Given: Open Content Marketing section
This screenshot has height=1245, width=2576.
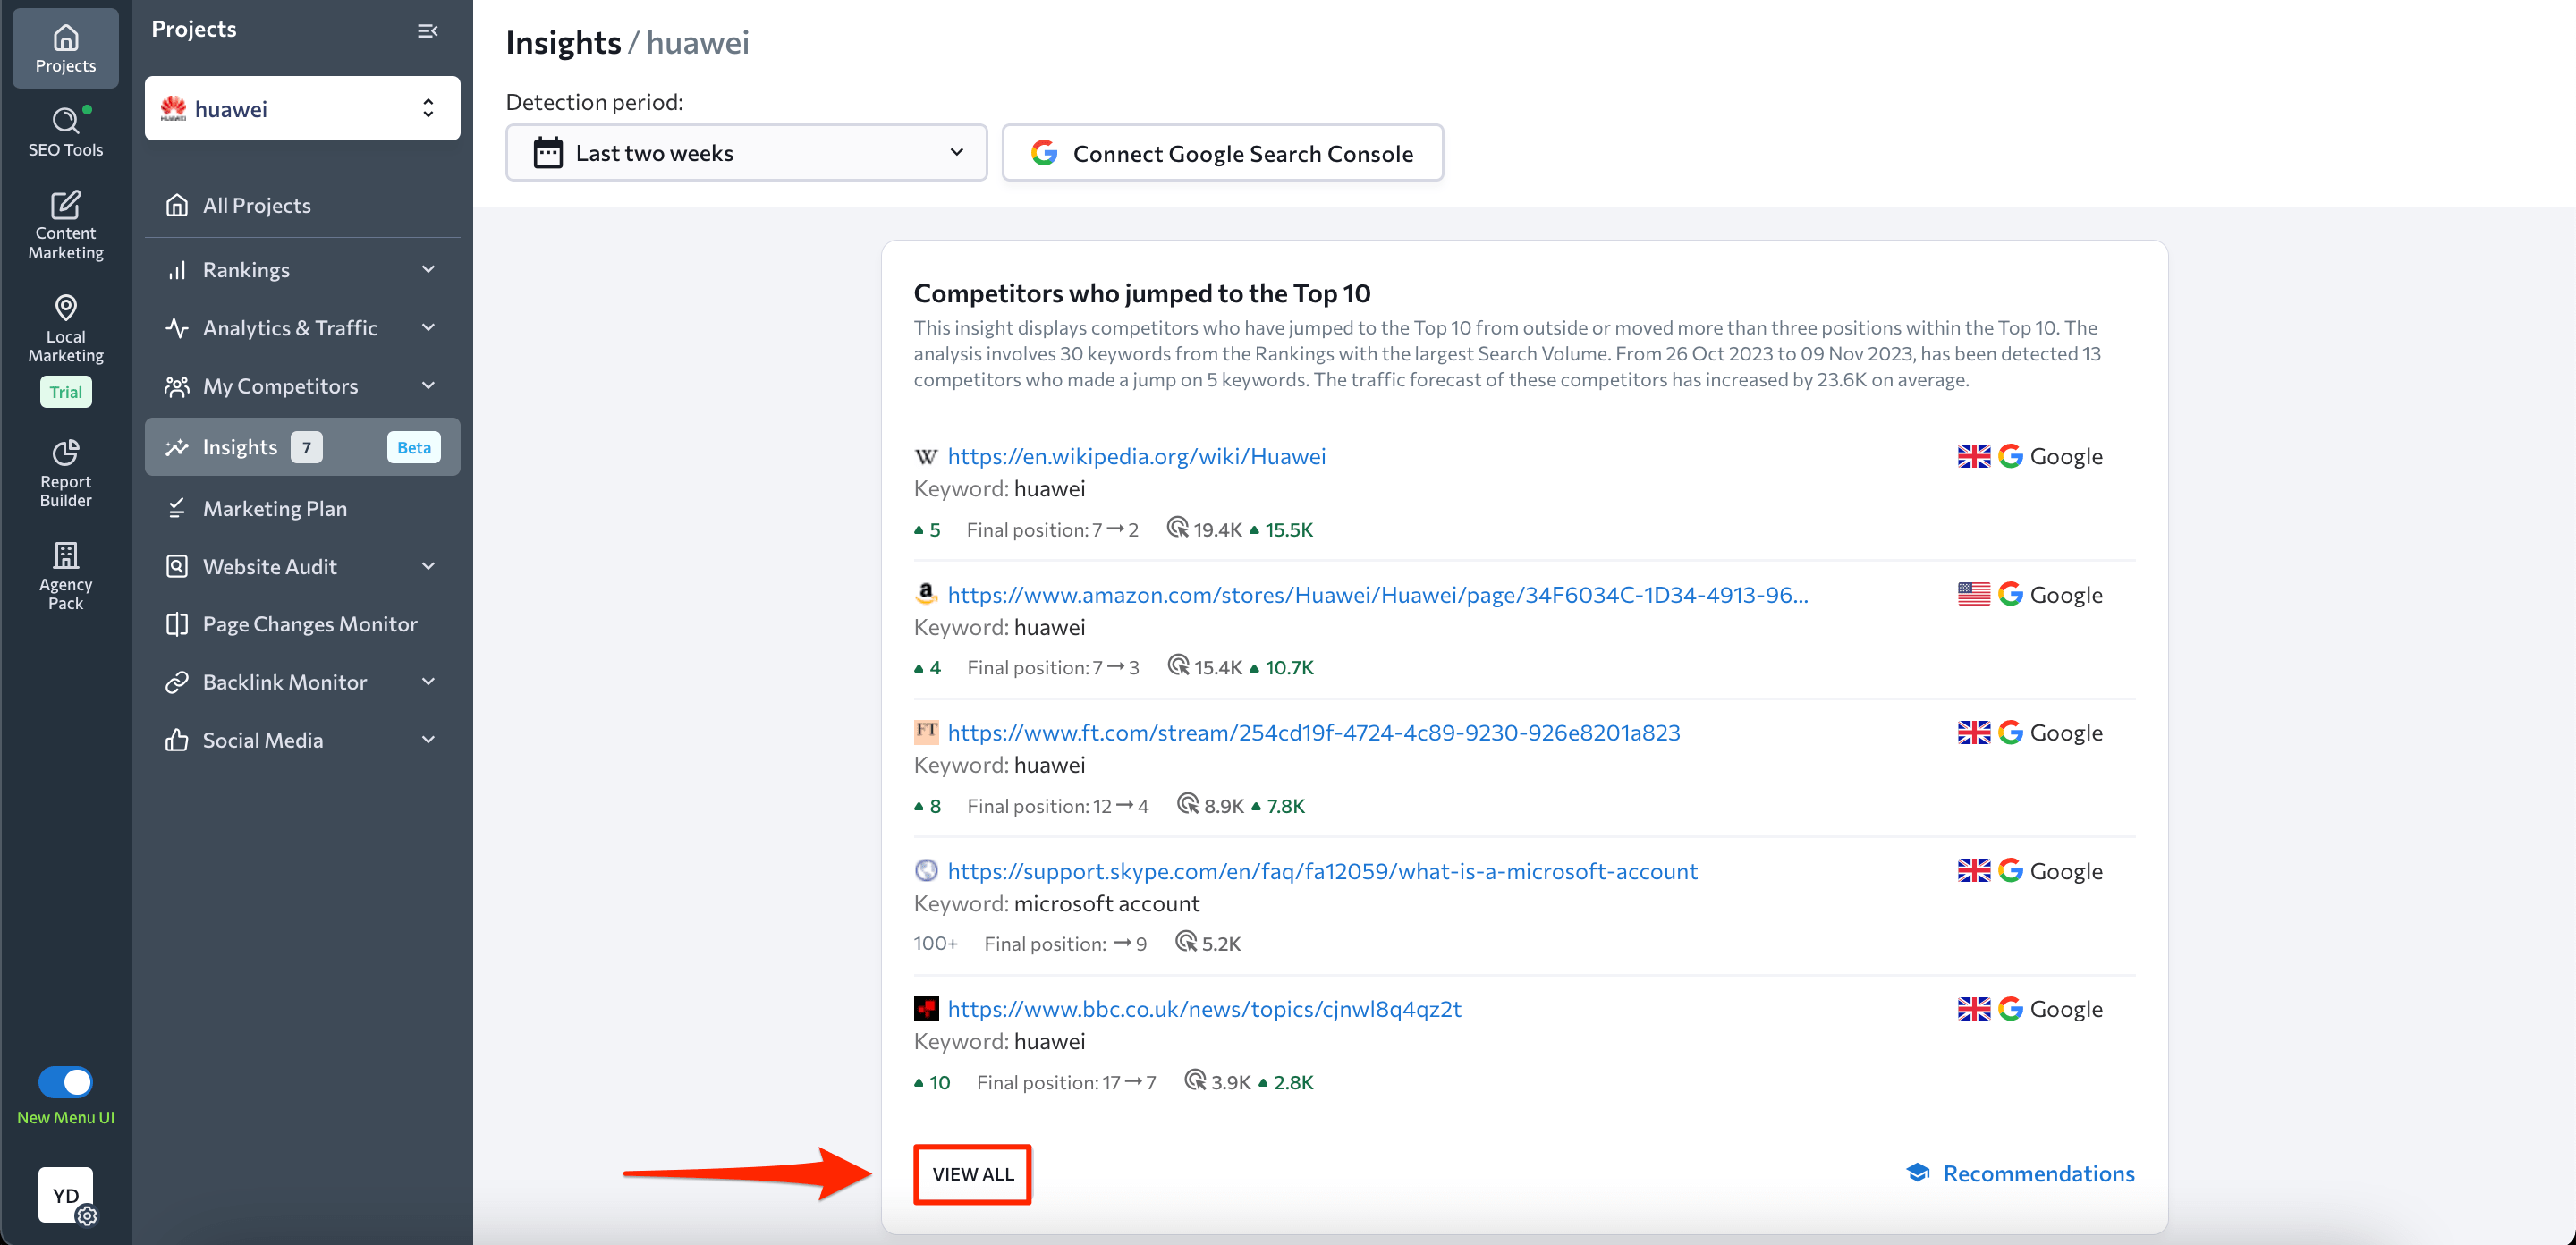Looking at the screenshot, I should pos(65,225).
